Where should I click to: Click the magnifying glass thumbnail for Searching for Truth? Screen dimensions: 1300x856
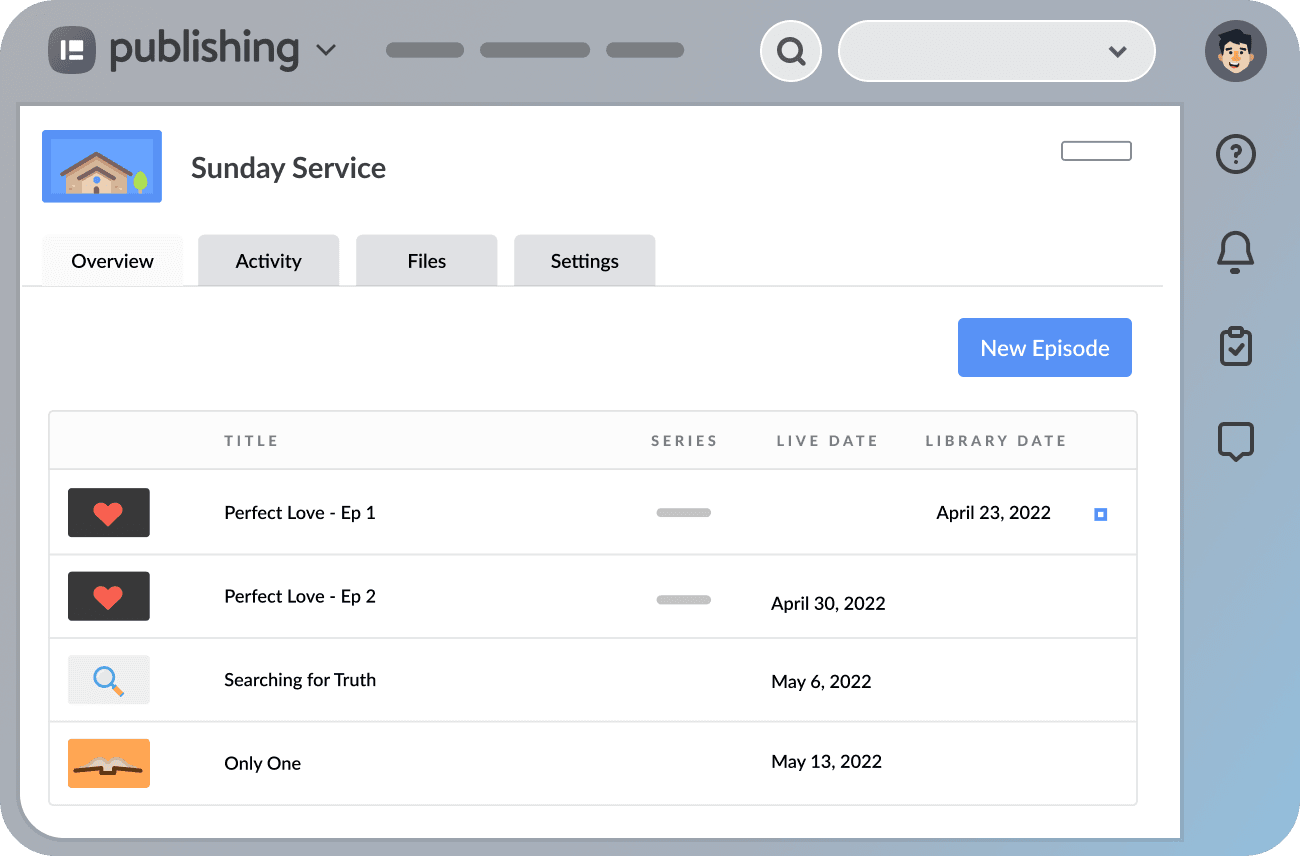pos(108,679)
